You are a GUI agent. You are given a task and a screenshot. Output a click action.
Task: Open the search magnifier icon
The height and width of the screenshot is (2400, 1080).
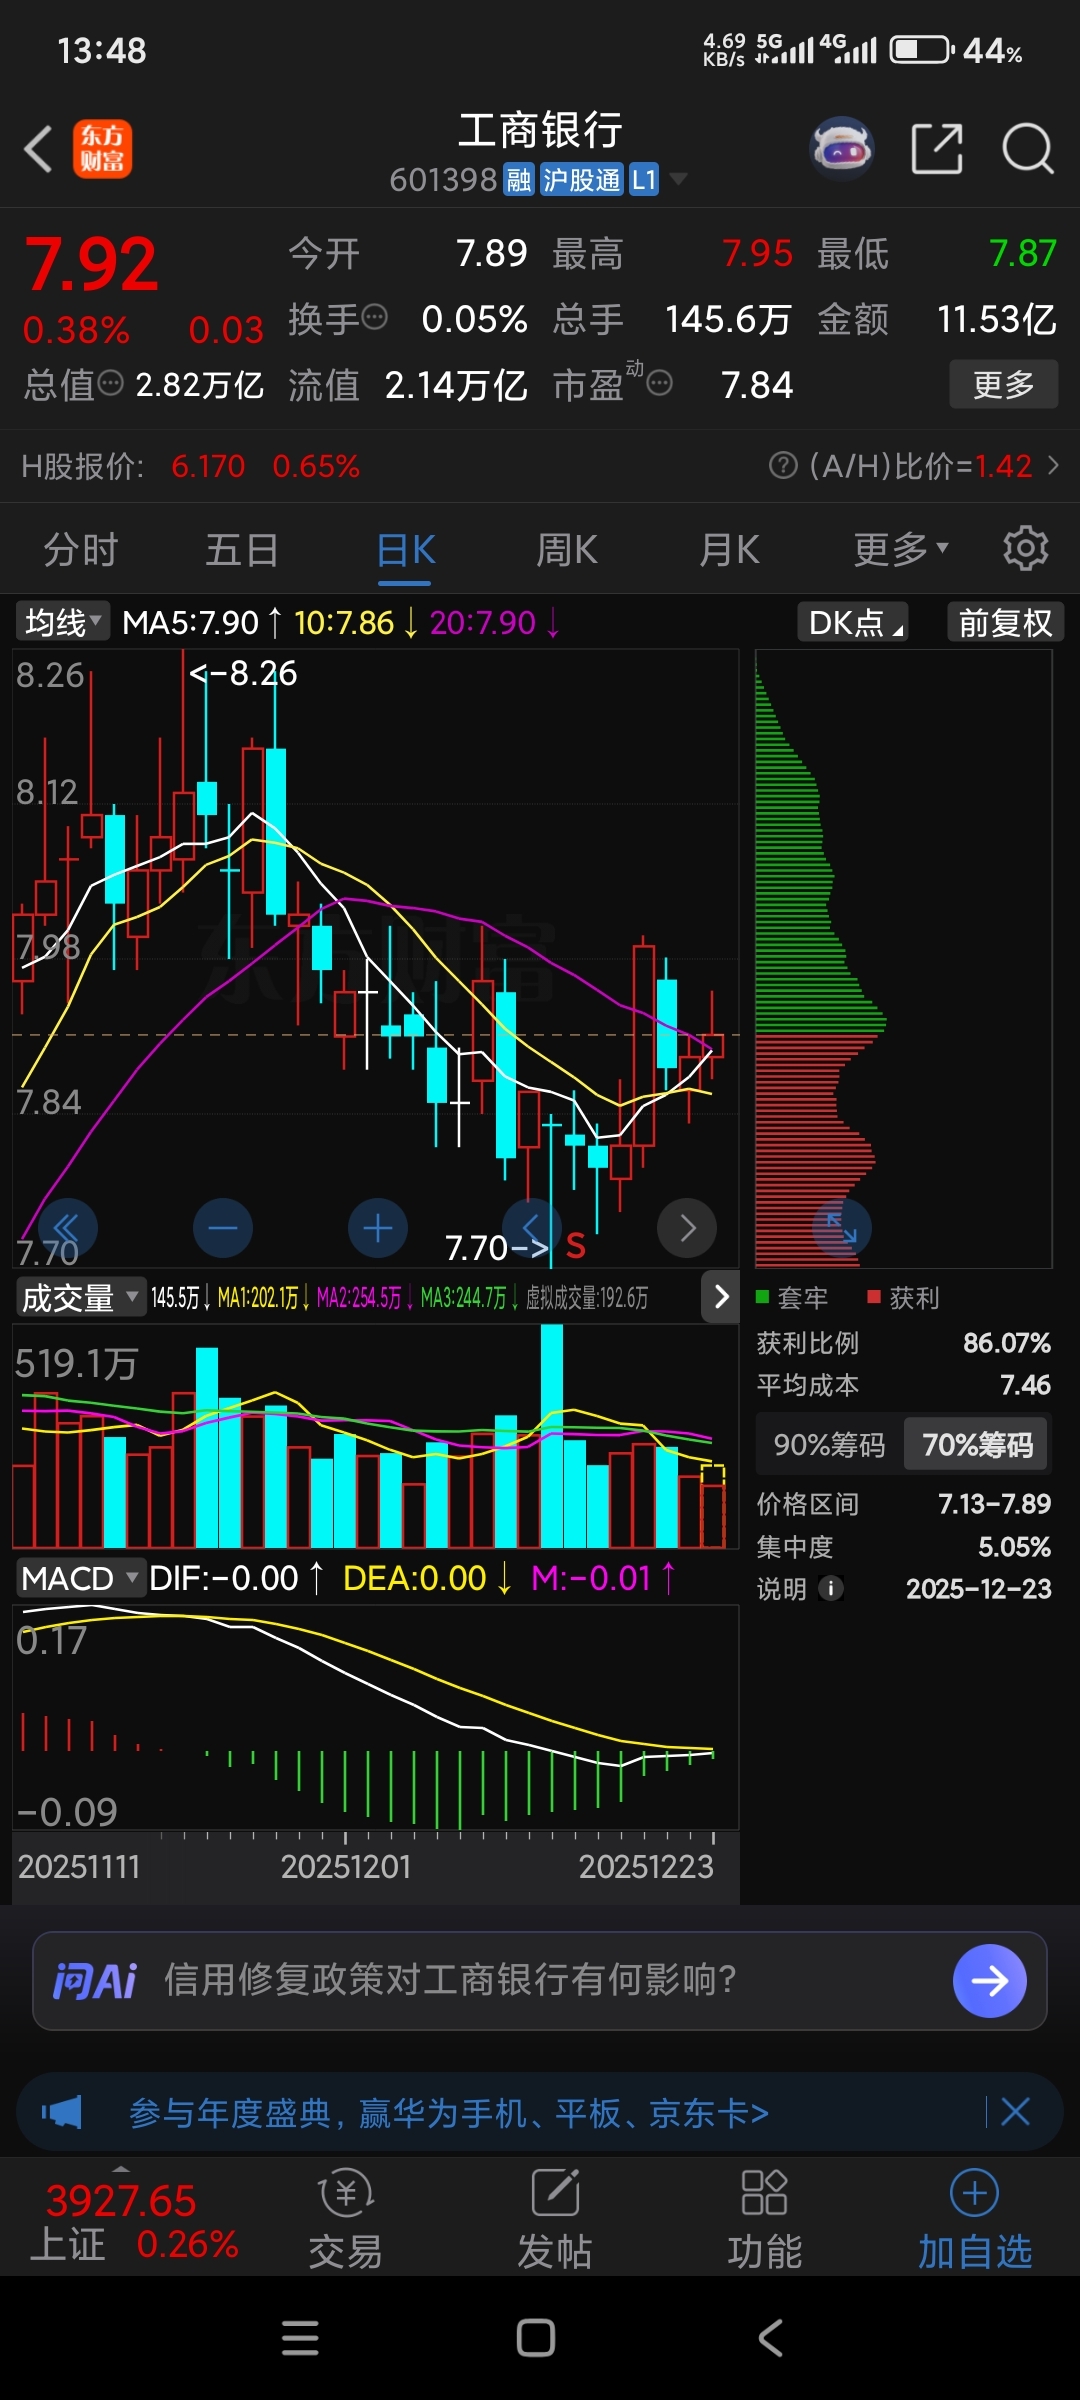point(1027,149)
